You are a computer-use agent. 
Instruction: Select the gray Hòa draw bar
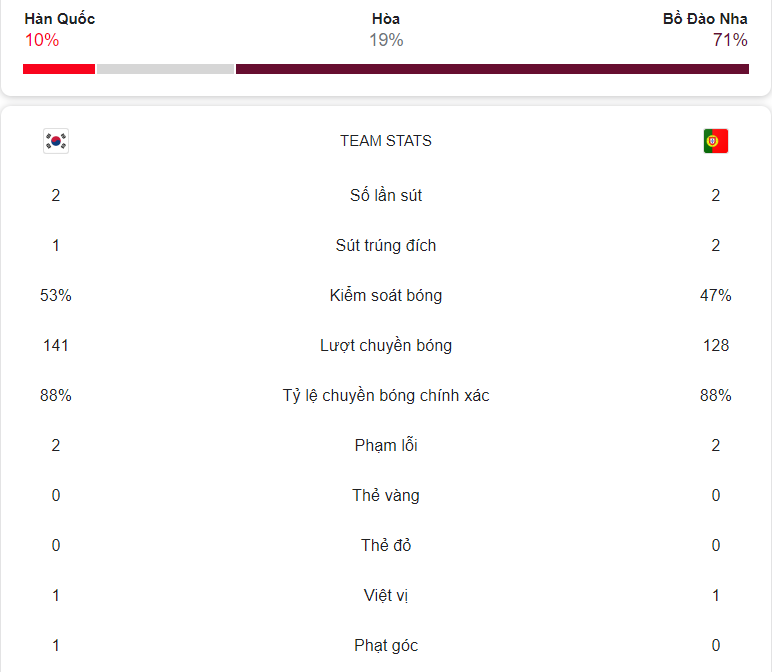(165, 69)
